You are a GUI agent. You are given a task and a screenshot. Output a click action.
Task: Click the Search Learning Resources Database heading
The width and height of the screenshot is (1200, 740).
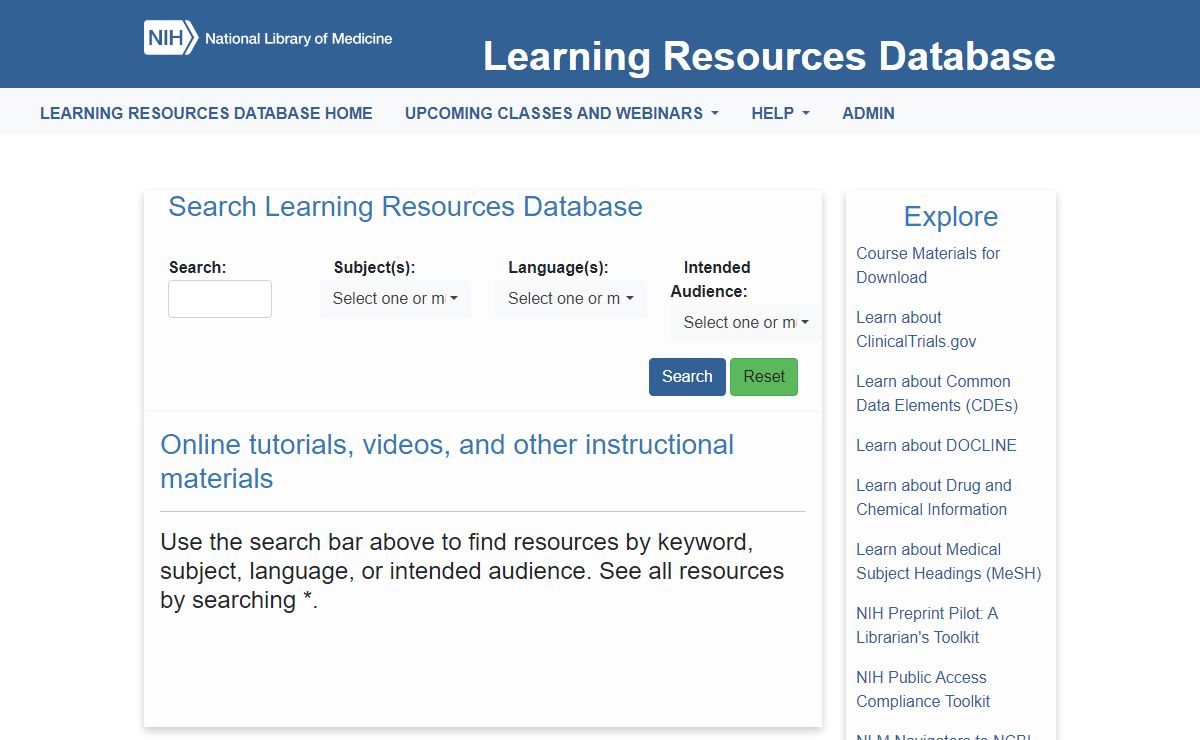(x=405, y=207)
